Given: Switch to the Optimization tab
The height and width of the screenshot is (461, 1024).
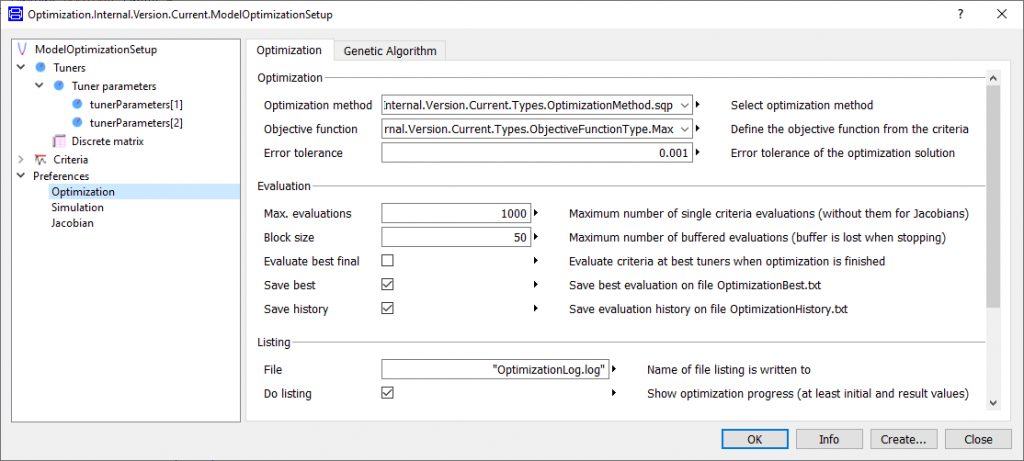Looking at the screenshot, I should point(289,50).
